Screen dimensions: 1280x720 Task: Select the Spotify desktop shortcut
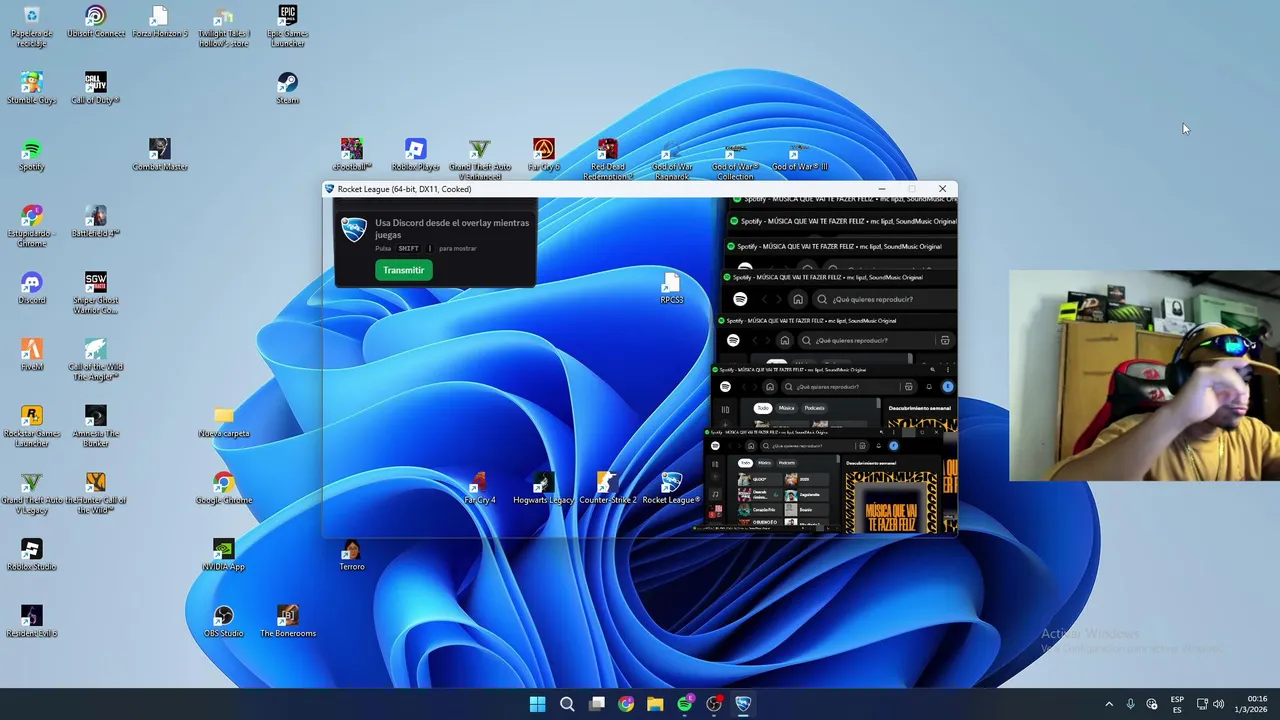tap(31, 155)
